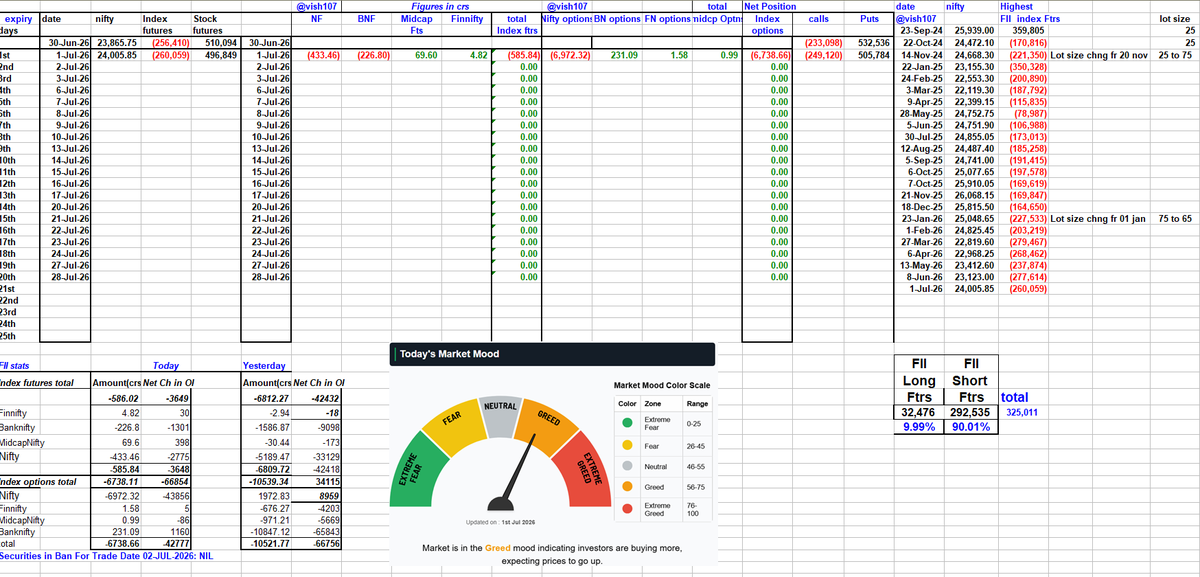Click the total Index ftrs value (585.84)

(x=523, y=55)
